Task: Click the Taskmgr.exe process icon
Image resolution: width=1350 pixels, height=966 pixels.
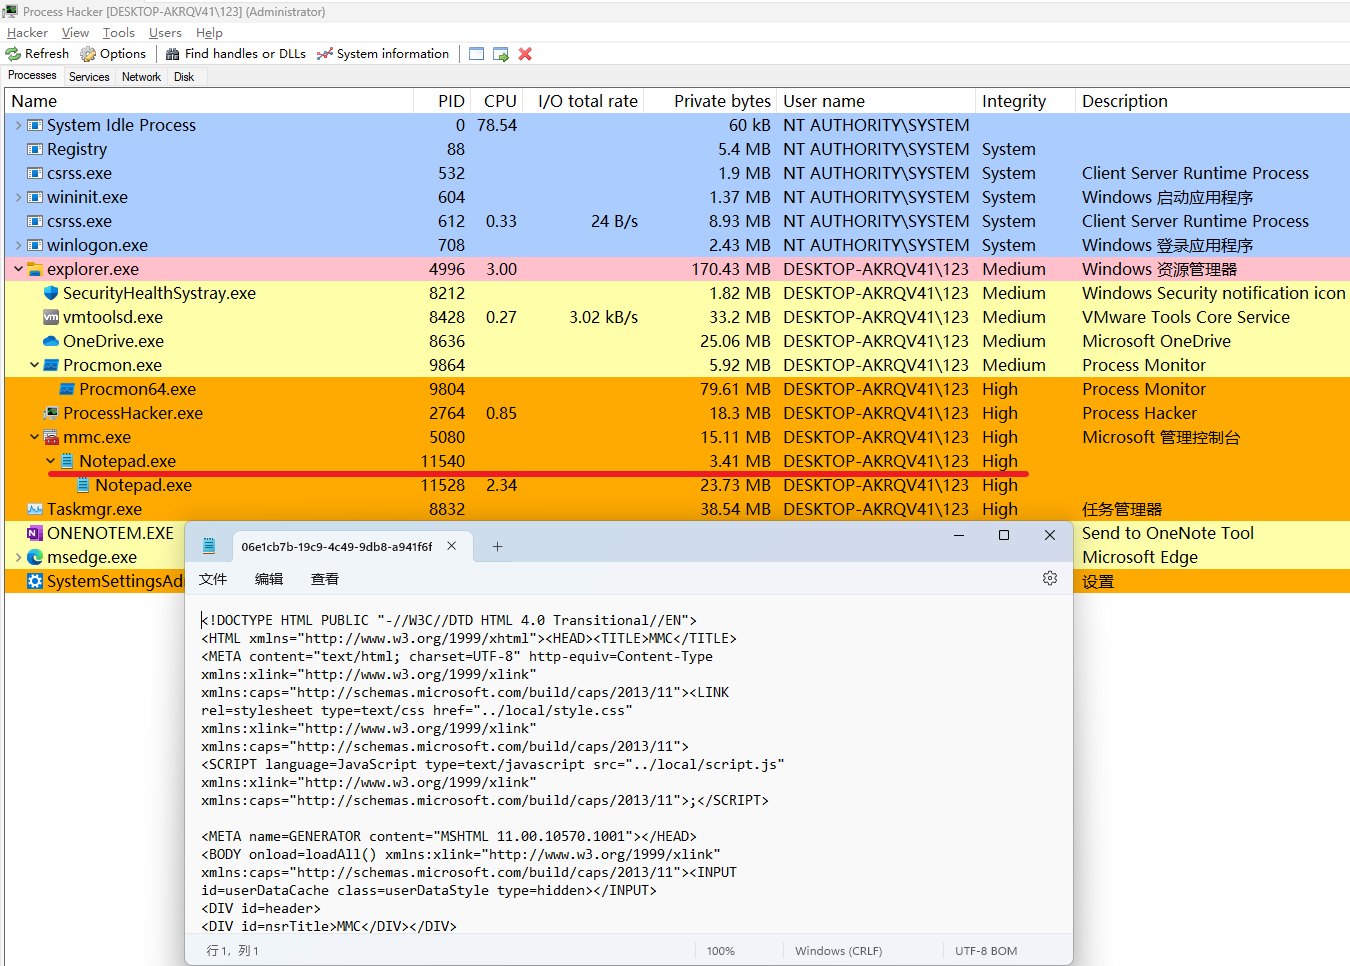Action: tap(35, 509)
